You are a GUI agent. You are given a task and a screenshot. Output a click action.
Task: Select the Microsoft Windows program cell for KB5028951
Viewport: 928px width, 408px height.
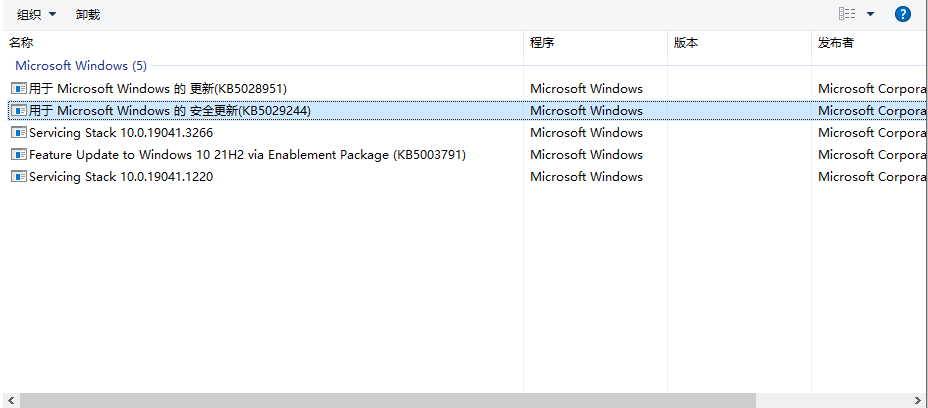[x=586, y=89]
